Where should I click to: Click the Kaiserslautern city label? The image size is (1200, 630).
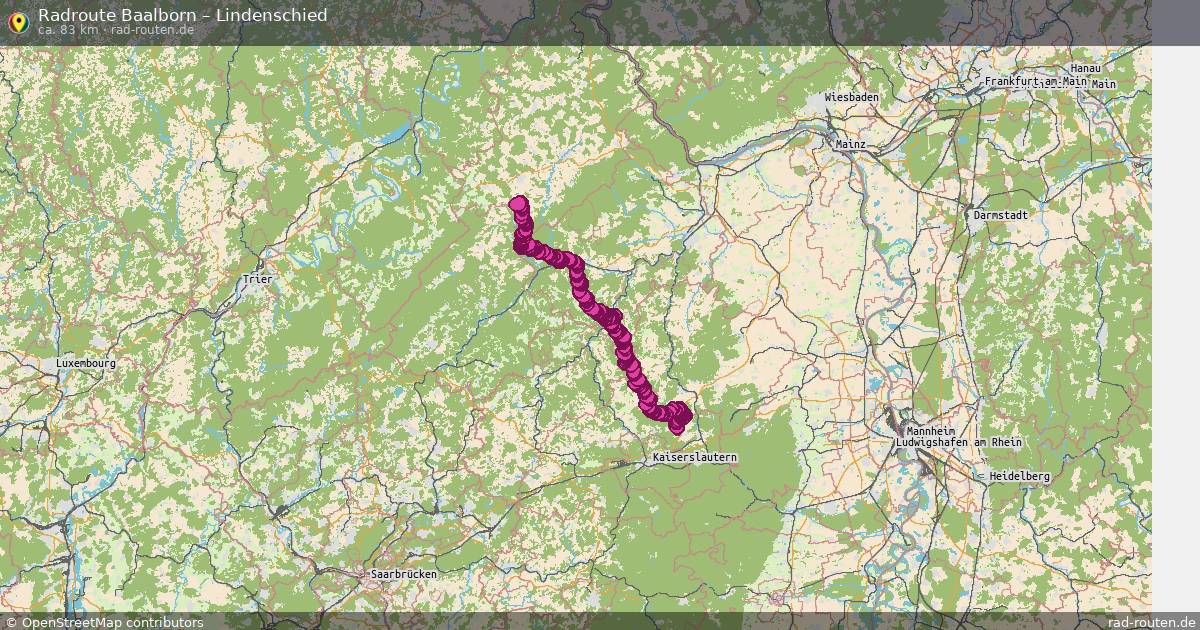694,457
